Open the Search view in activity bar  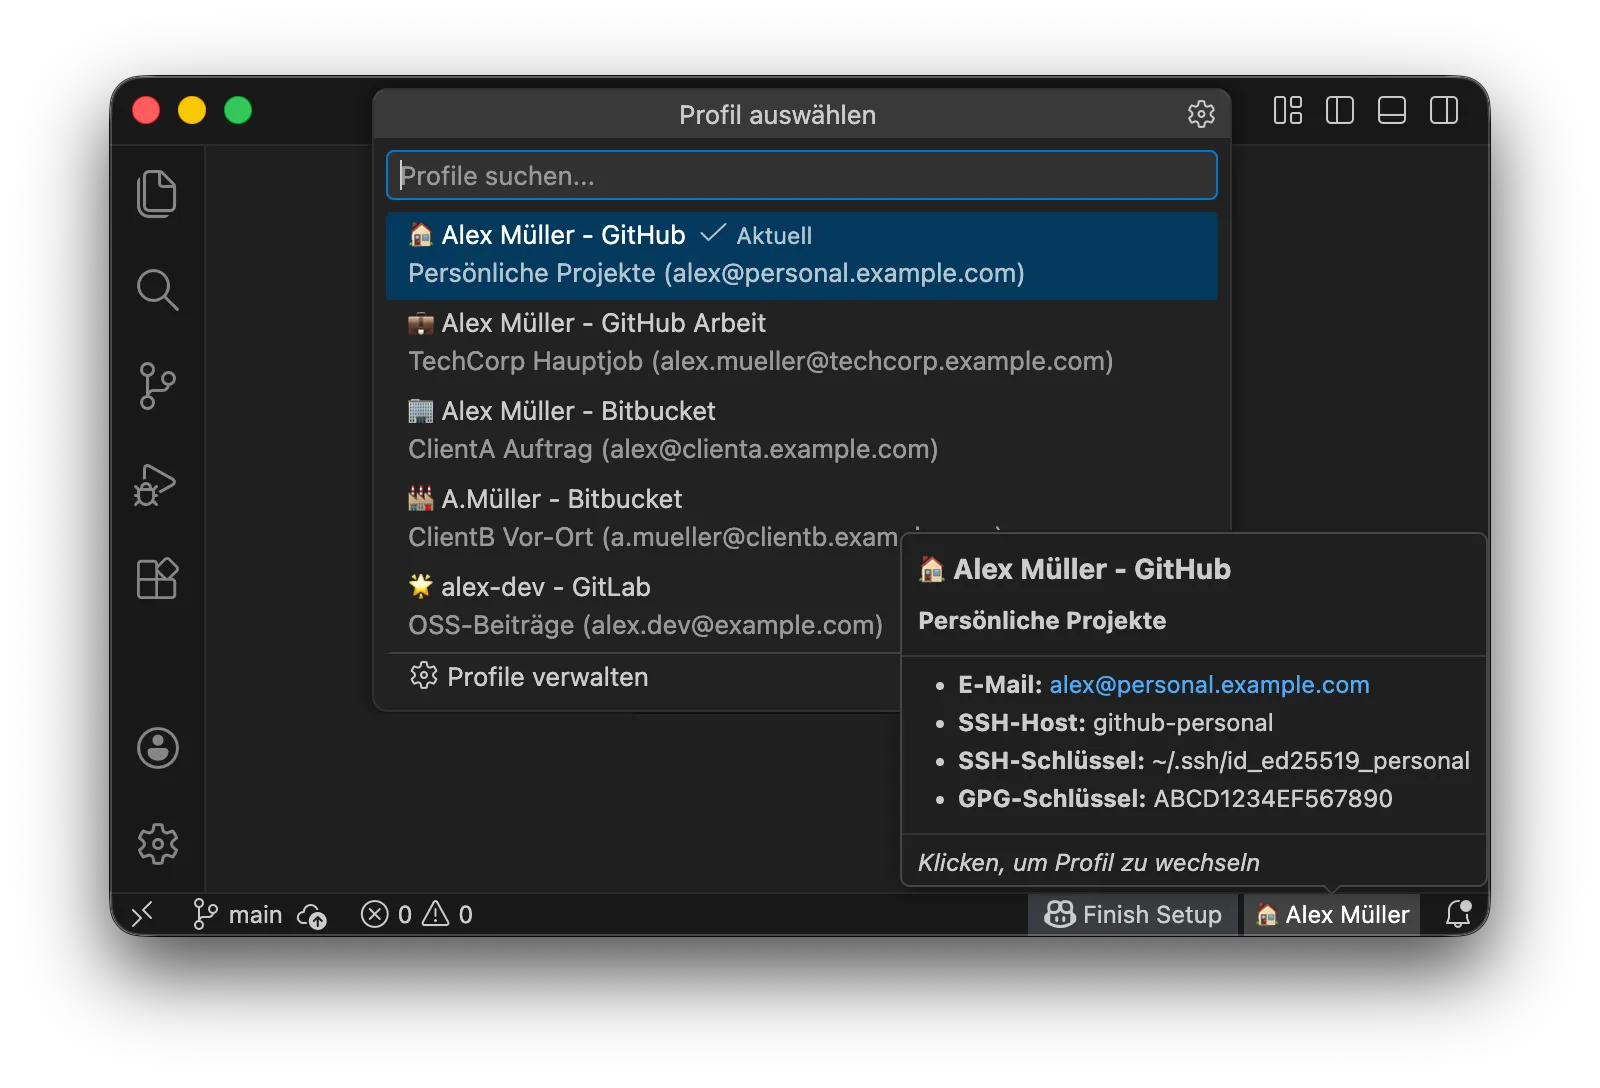tap(157, 290)
